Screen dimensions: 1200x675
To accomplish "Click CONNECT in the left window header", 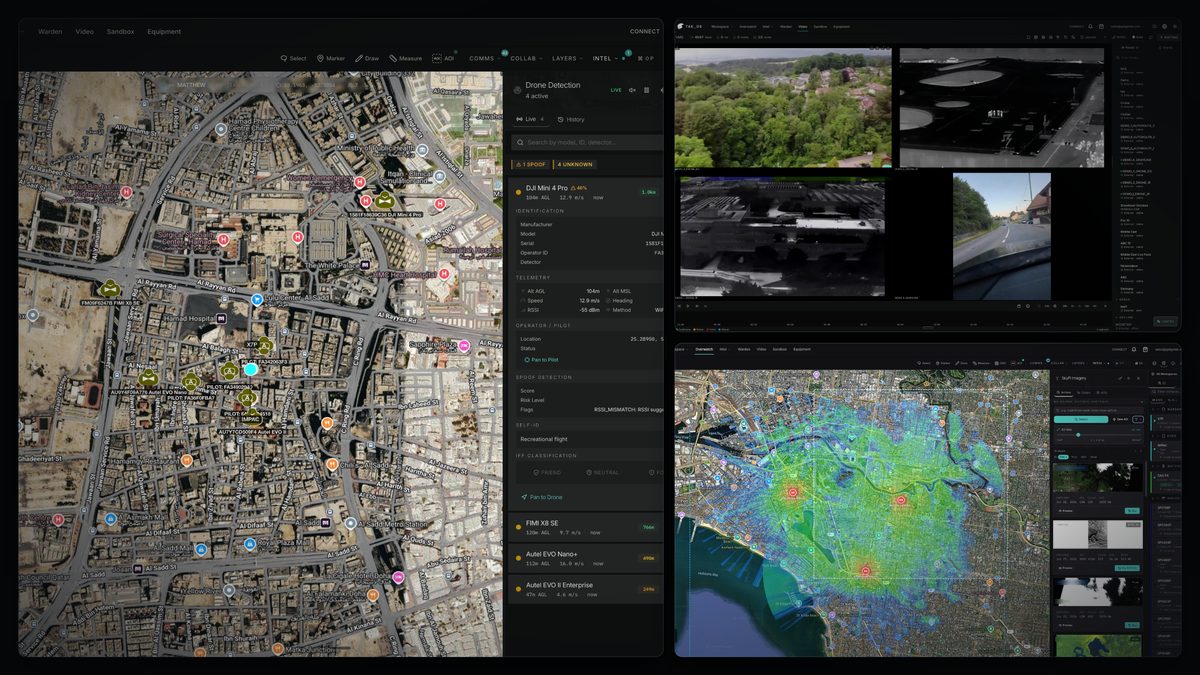I will coord(644,31).
